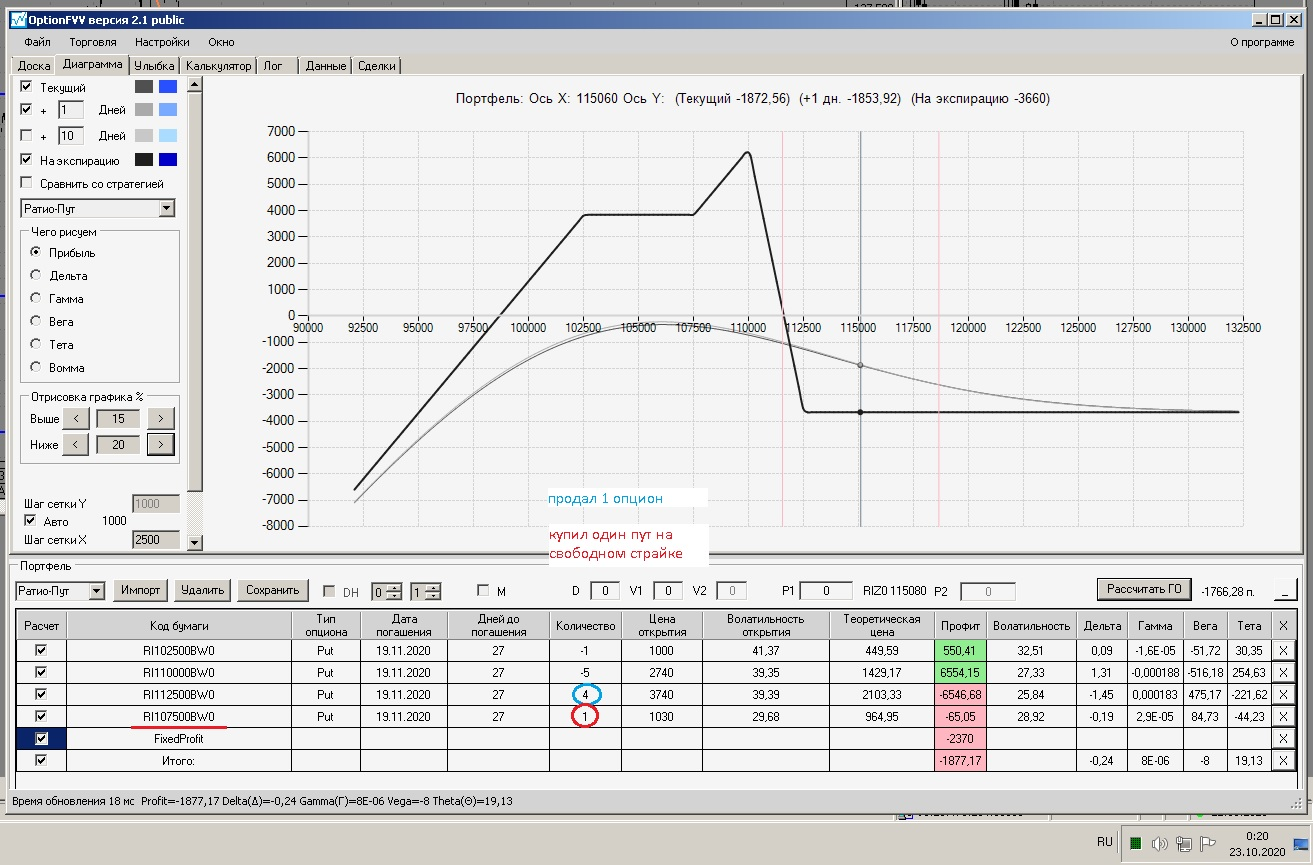Switch to the Улыбка tab
The width and height of the screenshot is (1313, 865).
tap(154, 66)
